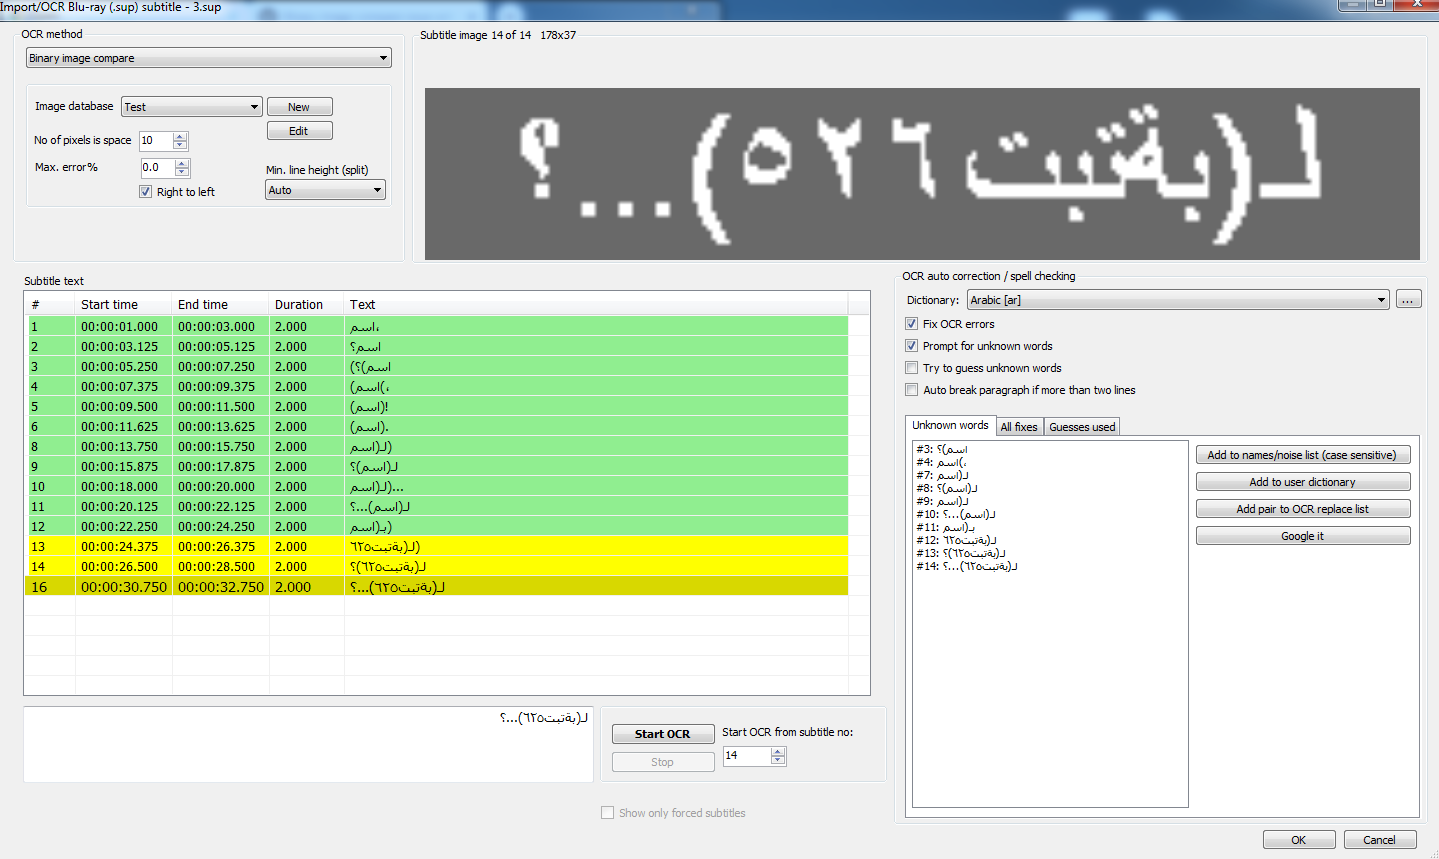Select subtitle row 5 starting 00:00:09.500
Viewport: 1439px width, 859px height.
(436, 406)
